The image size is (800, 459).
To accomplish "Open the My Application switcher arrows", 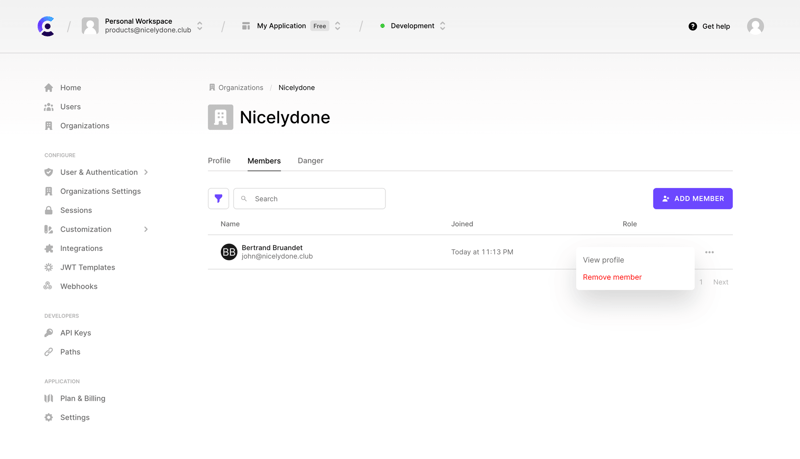I will [337, 26].
